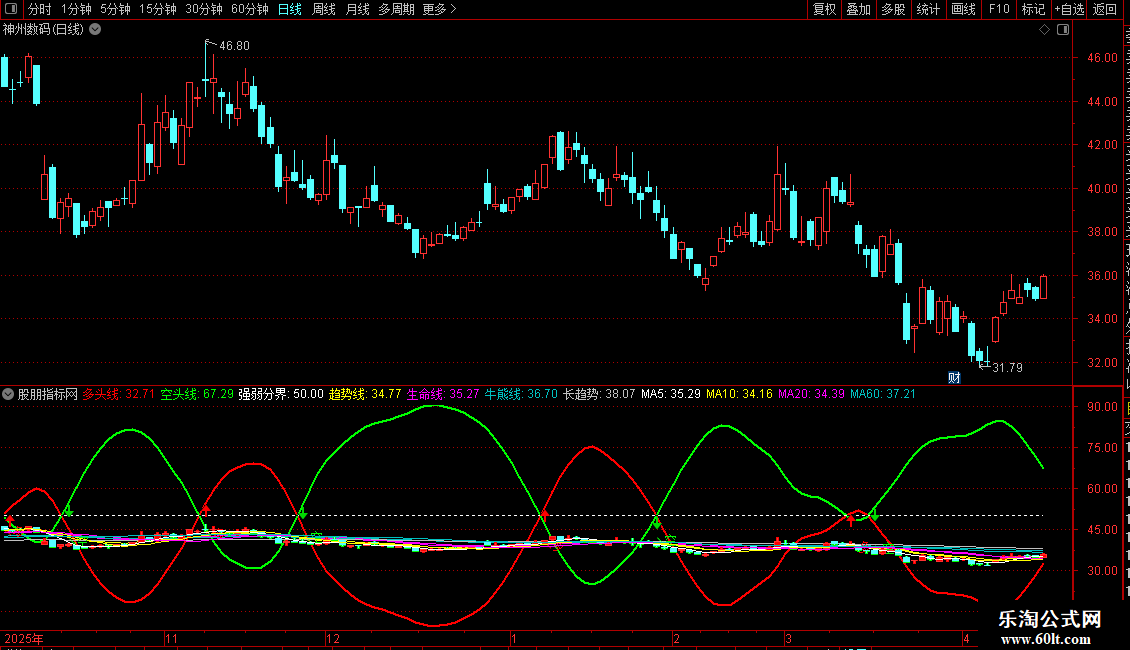Open indicator dropdown beside 股朋指标网
1130x650 pixels.
pos(8,394)
